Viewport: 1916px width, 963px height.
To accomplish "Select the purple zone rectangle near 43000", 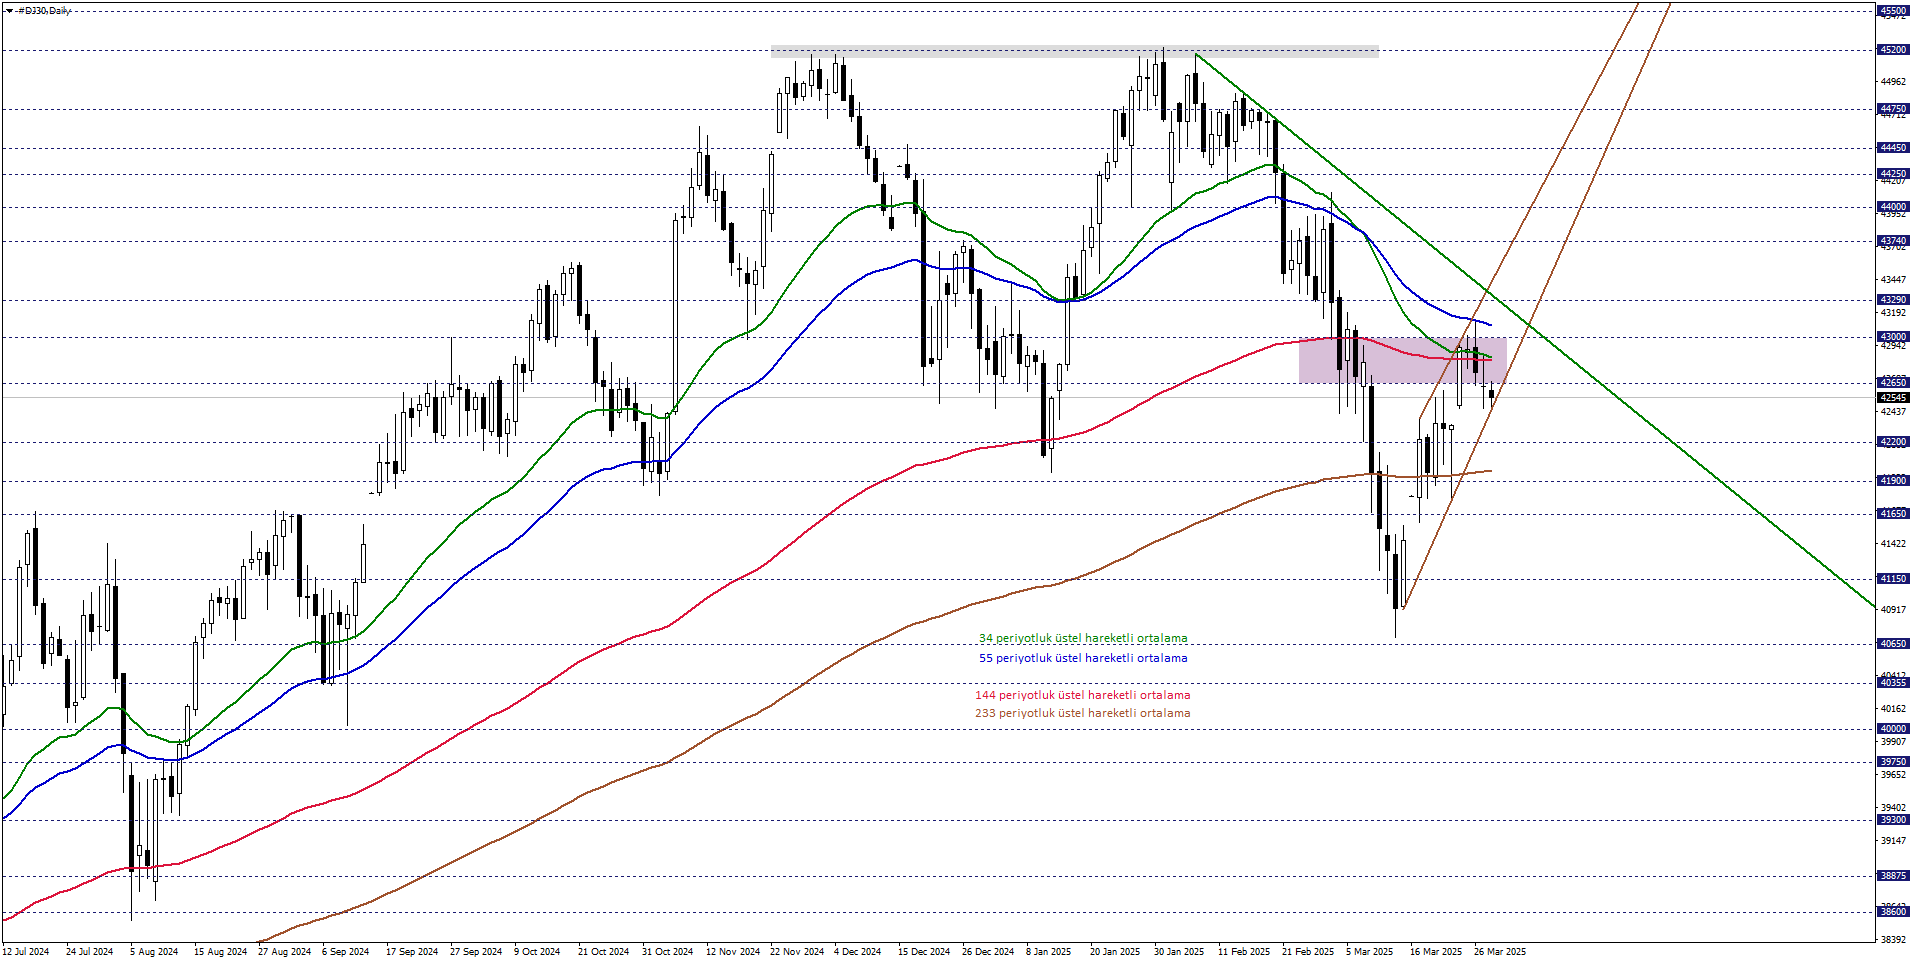I will [x=1402, y=360].
